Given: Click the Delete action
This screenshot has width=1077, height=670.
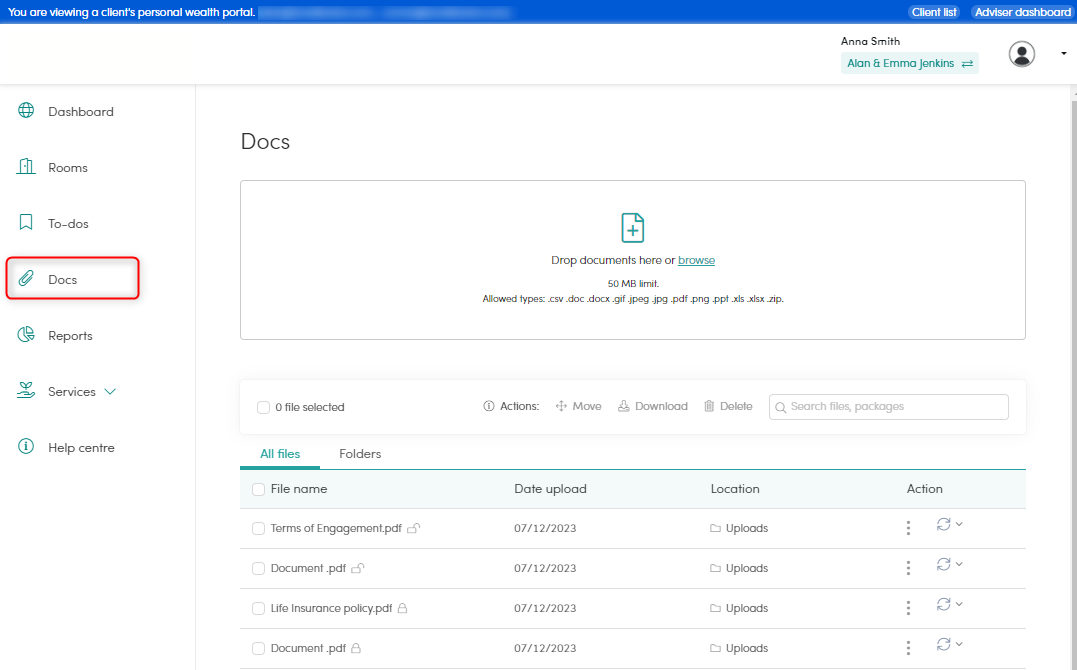Looking at the screenshot, I should coord(728,406).
